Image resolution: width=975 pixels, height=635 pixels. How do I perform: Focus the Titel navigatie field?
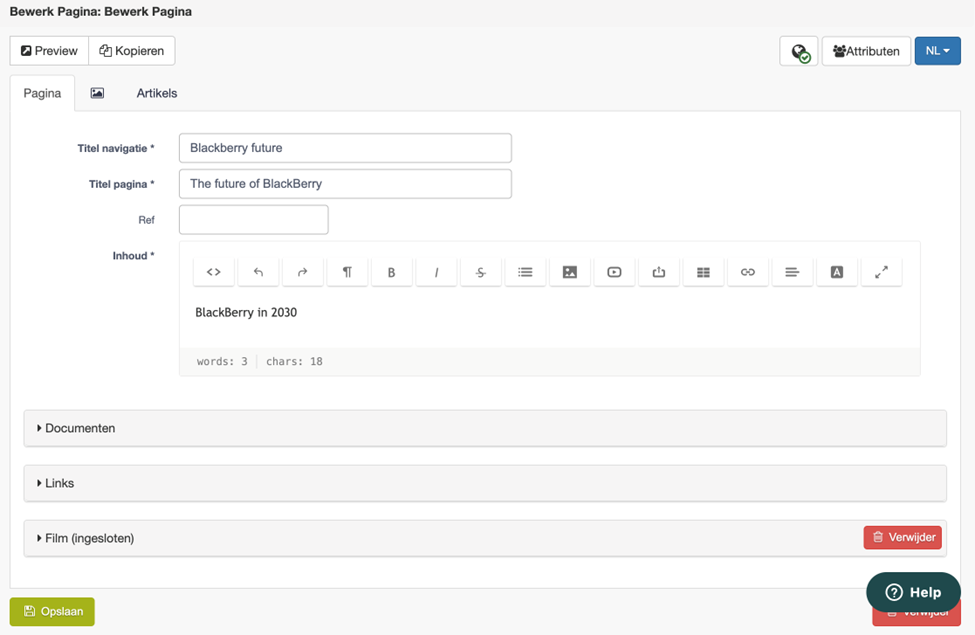click(x=345, y=148)
